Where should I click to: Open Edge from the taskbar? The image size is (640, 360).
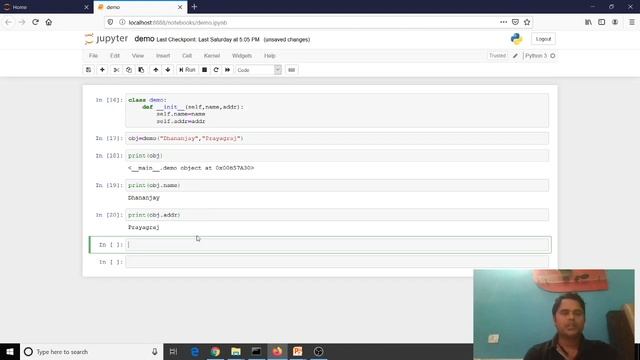coord(195,351)
